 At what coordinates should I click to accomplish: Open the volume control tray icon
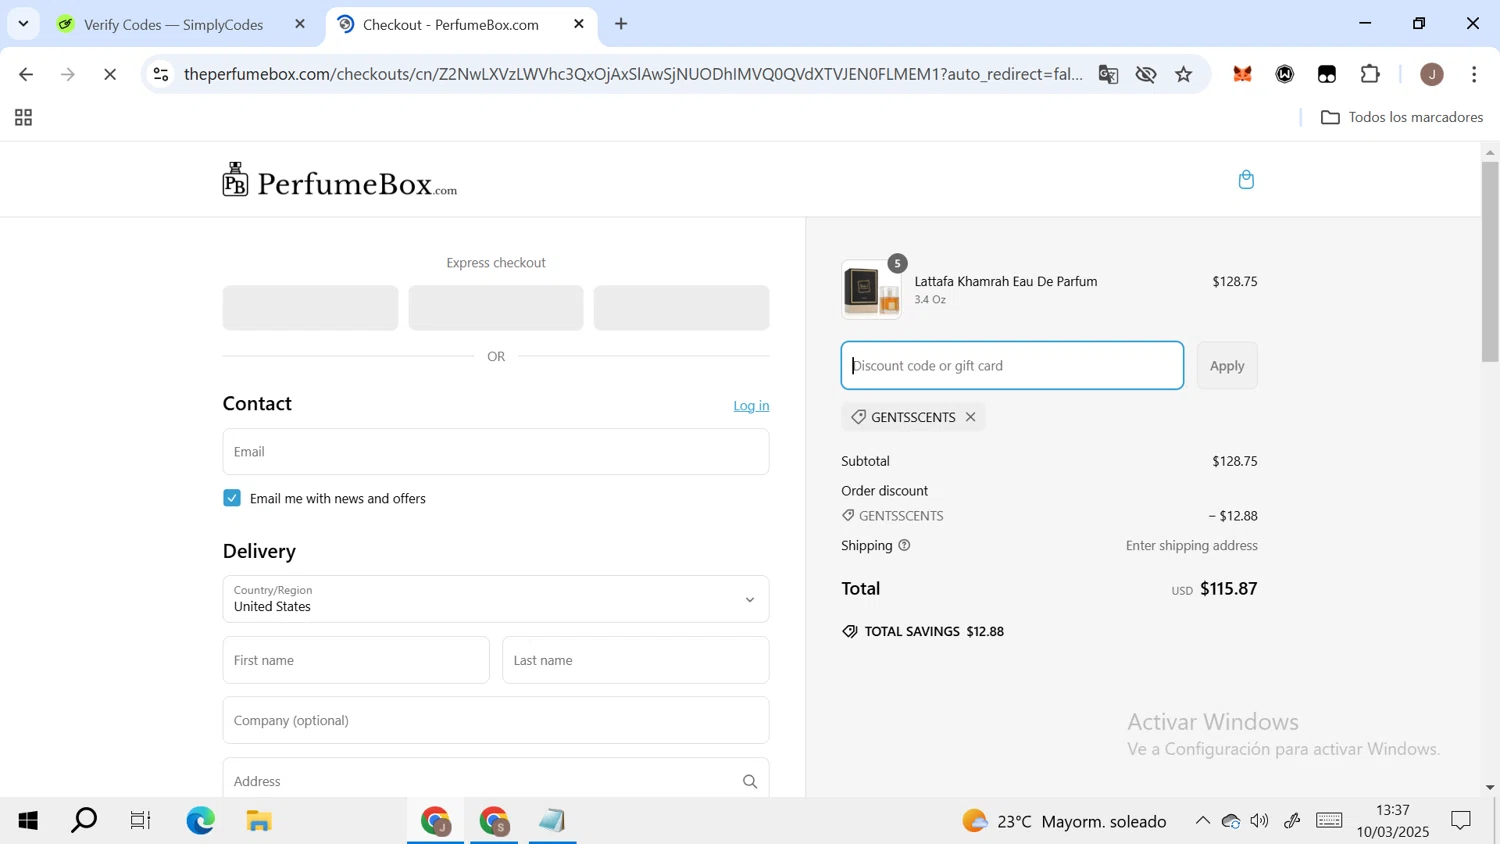pyautogui.click(x=1260, y=821)
